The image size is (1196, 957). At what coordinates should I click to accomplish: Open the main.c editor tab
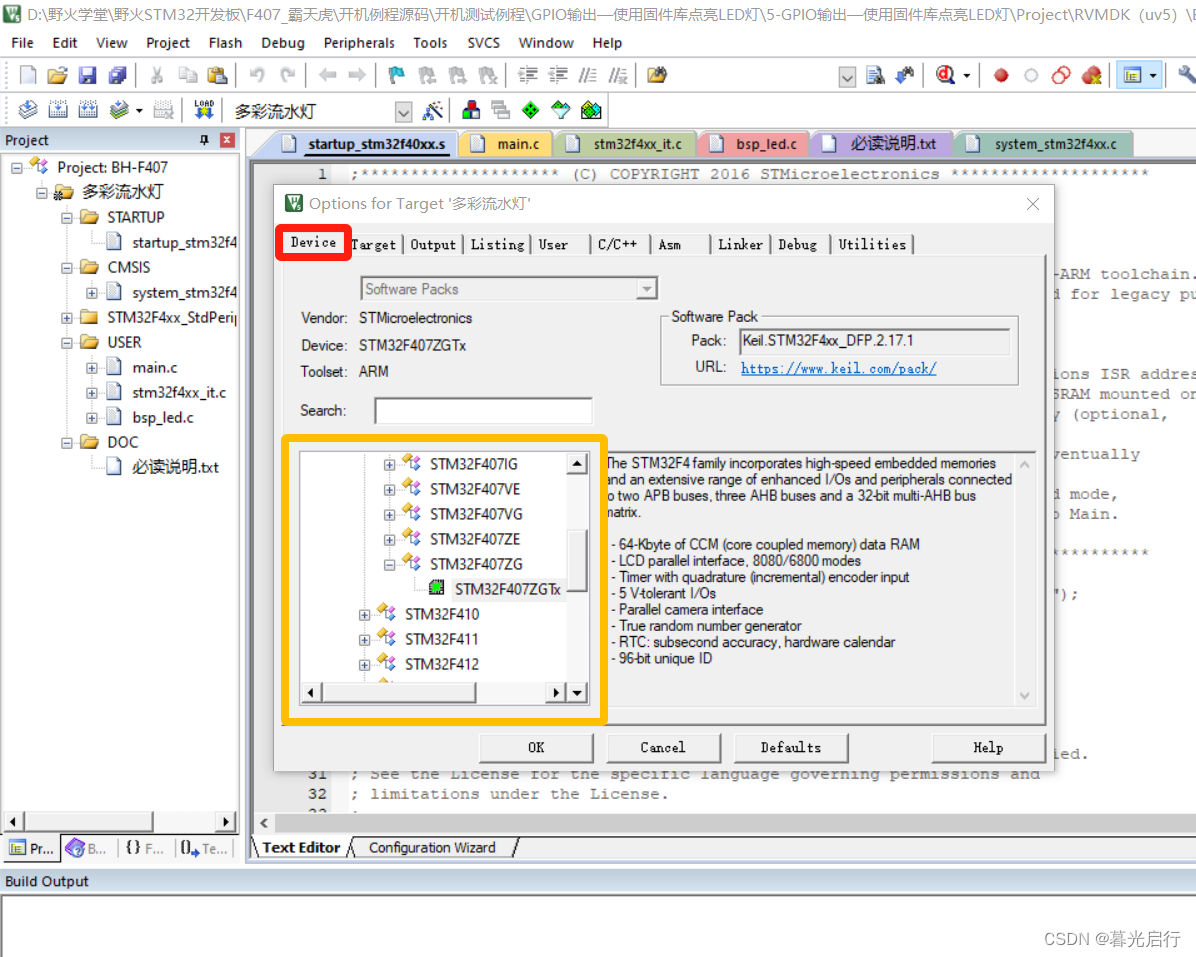click(x=506, y=143)
